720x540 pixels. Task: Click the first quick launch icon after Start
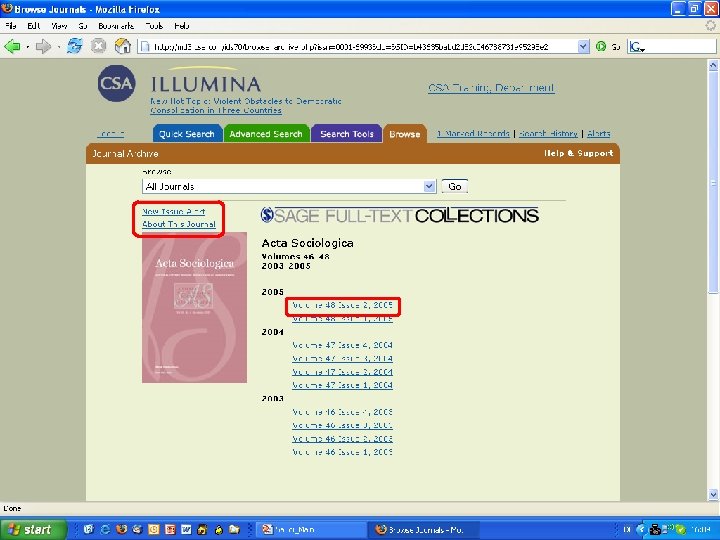tap(89, 529)
